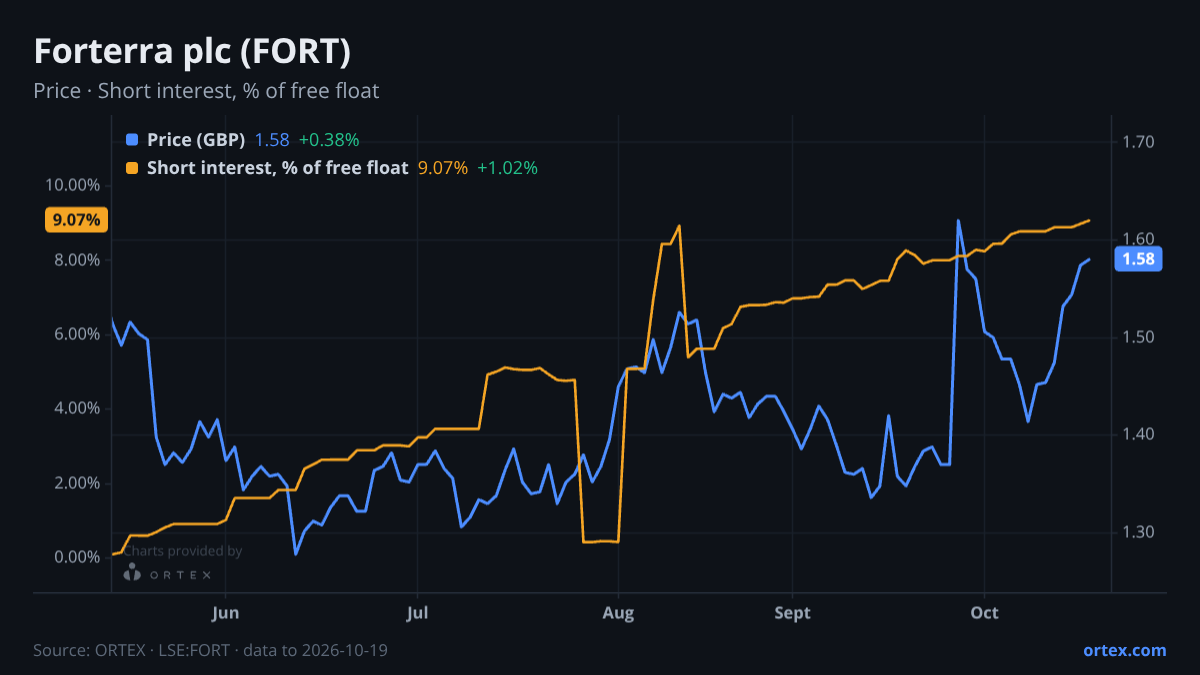Click the +0.38% price change value
This screenshot has width=1200, height=675.
329,140
